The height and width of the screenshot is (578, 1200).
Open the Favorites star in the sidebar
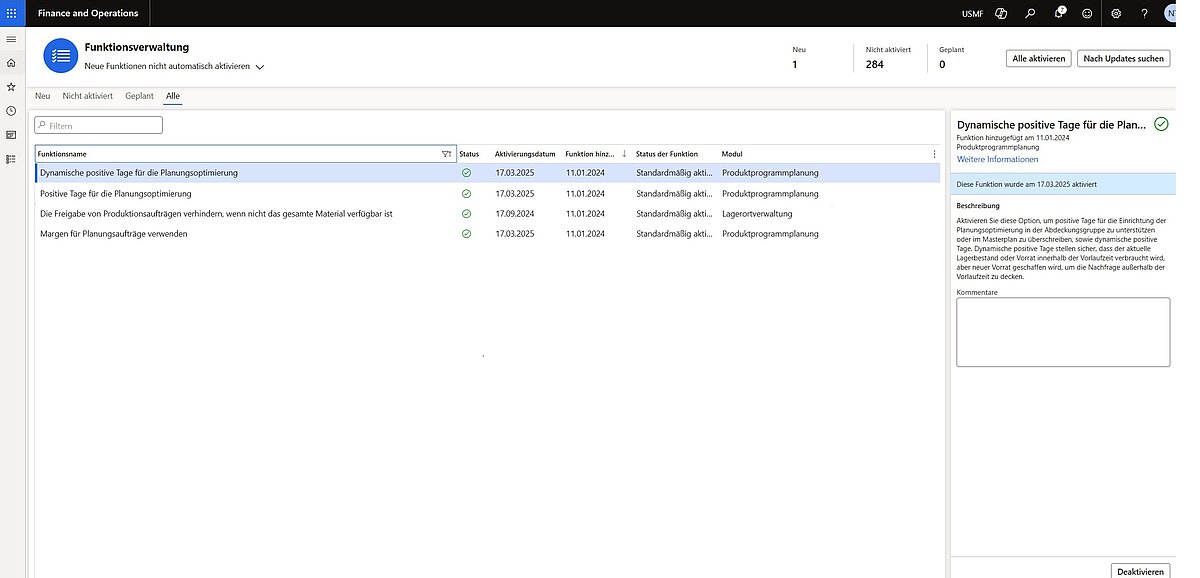point(11,85)
